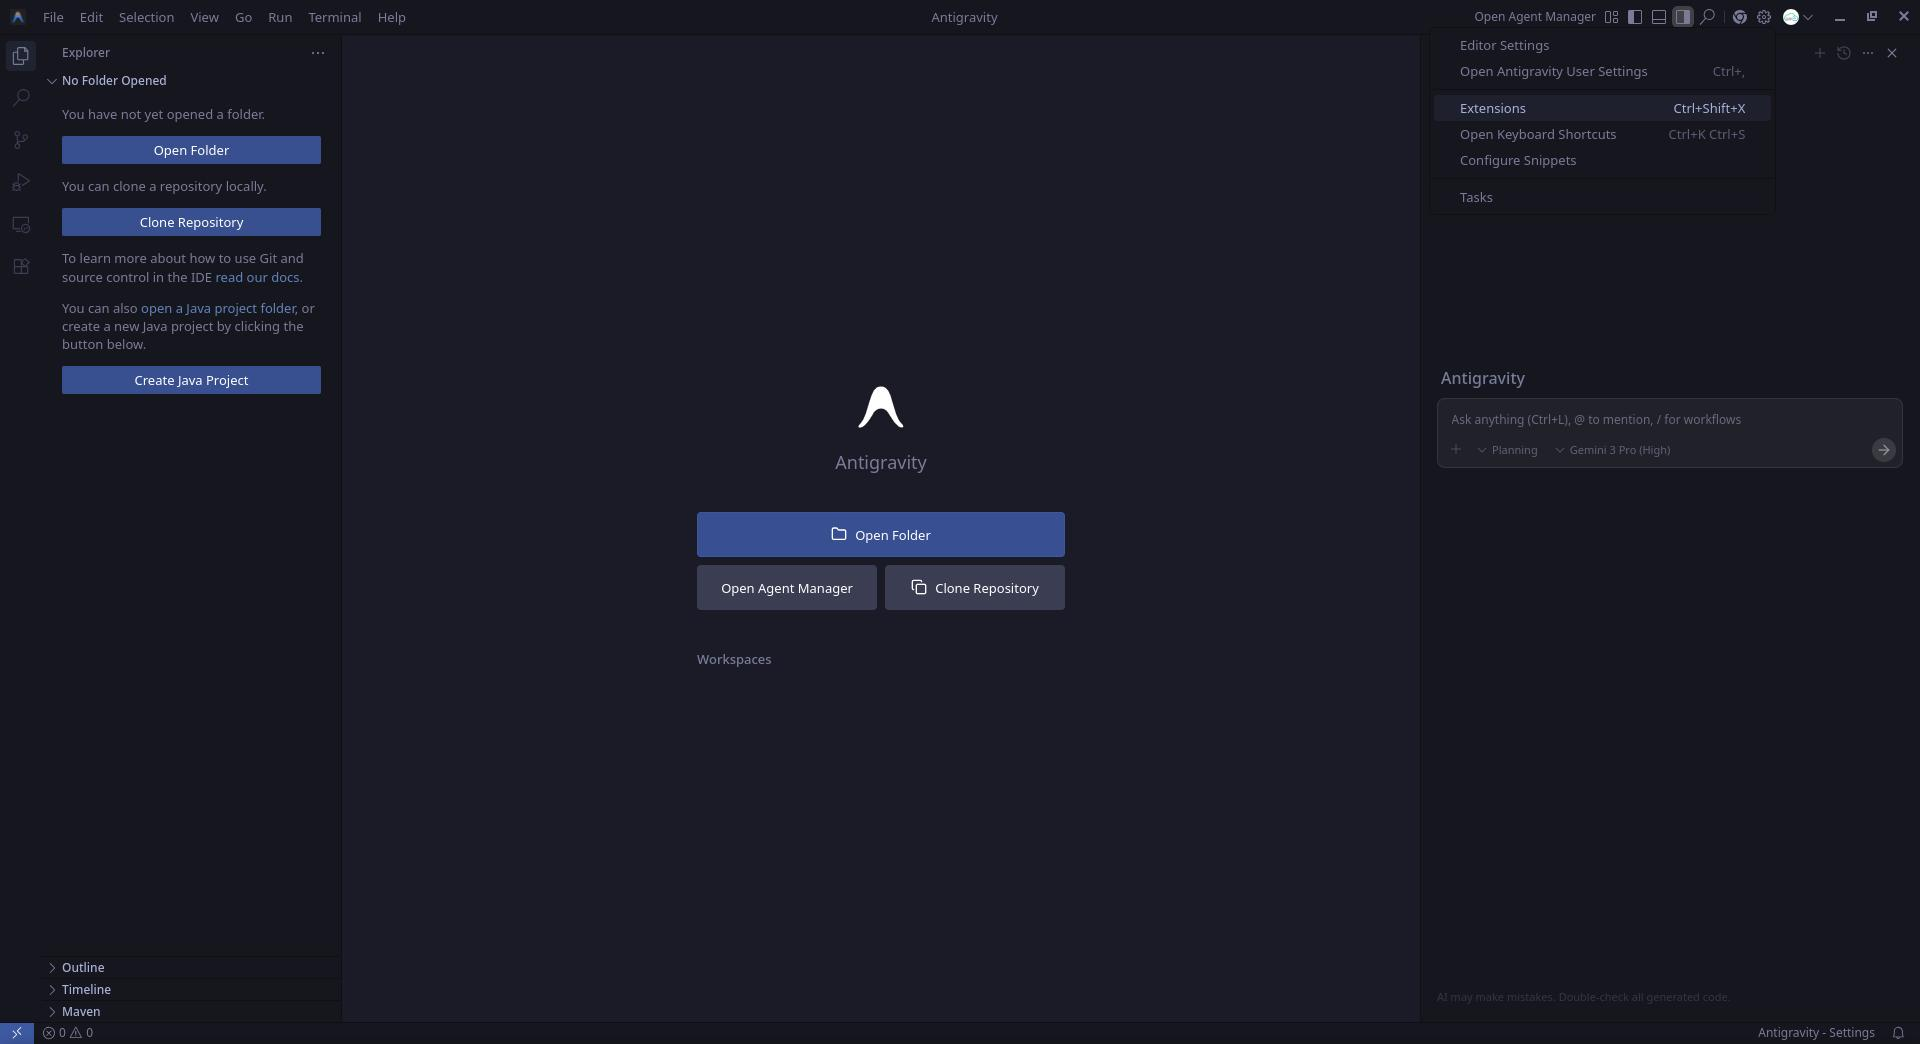This screenshot has height=1044, width=1920.
Task: Open the Help menu
Action: point(391,17)
